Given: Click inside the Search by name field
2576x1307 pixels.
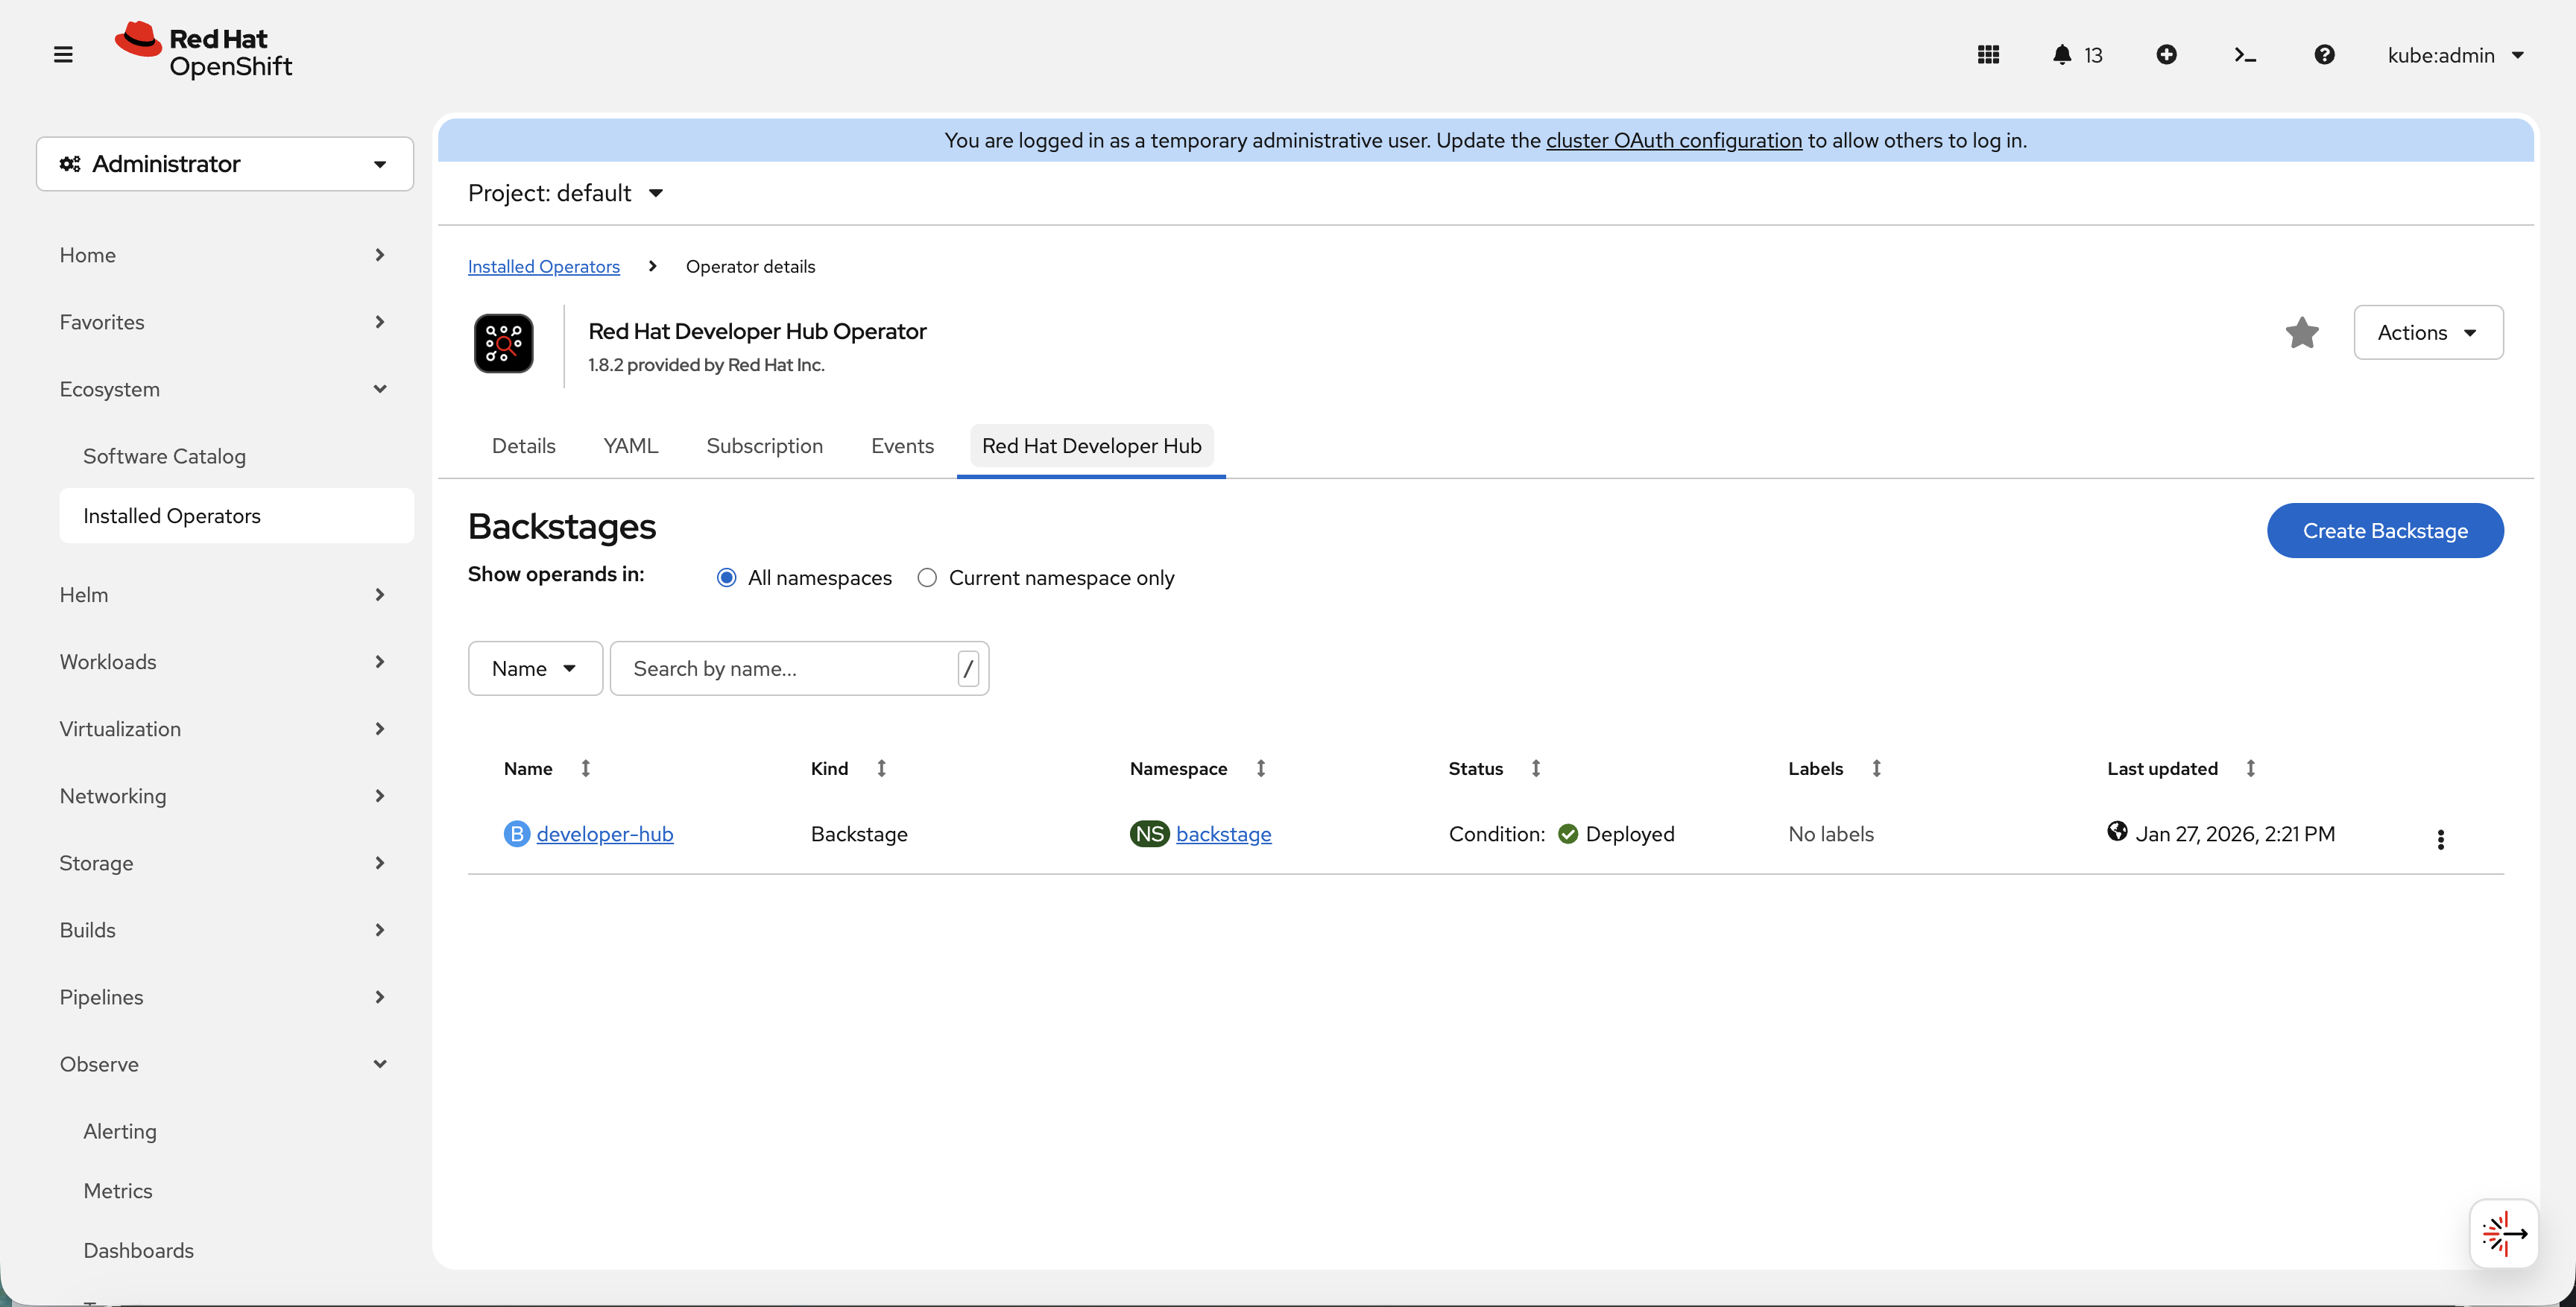Looking at the screenshot, I should pyautogui.click(x=790, y=668).
